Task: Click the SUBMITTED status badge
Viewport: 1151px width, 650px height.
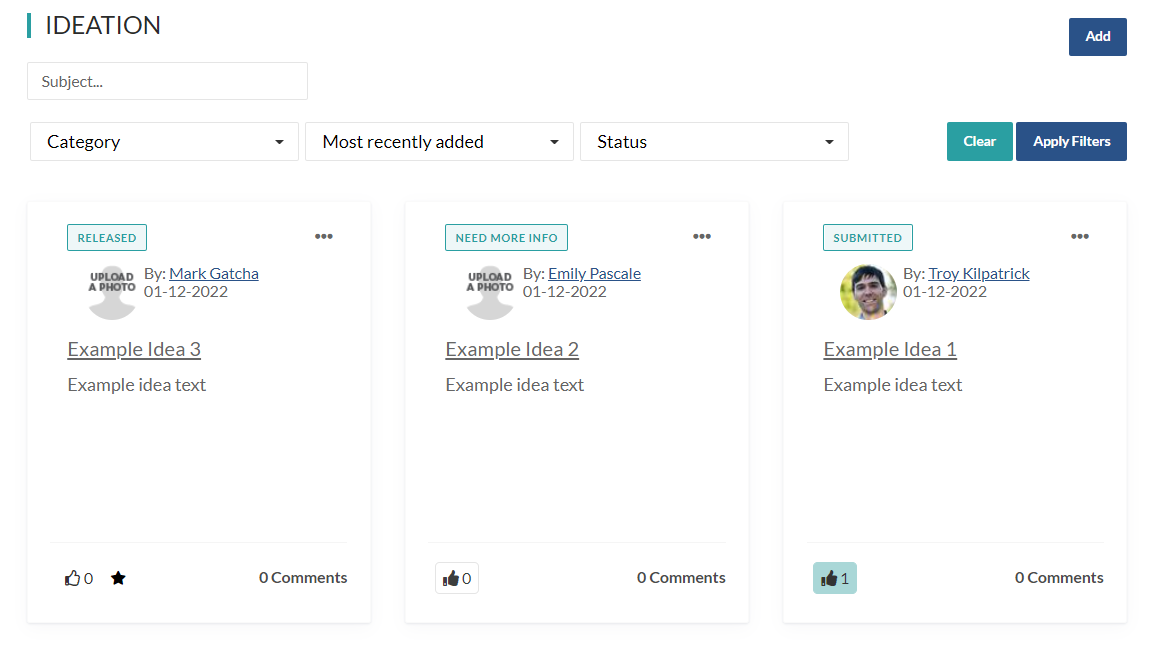Action: pyautogui.click(x=867, y=237)
